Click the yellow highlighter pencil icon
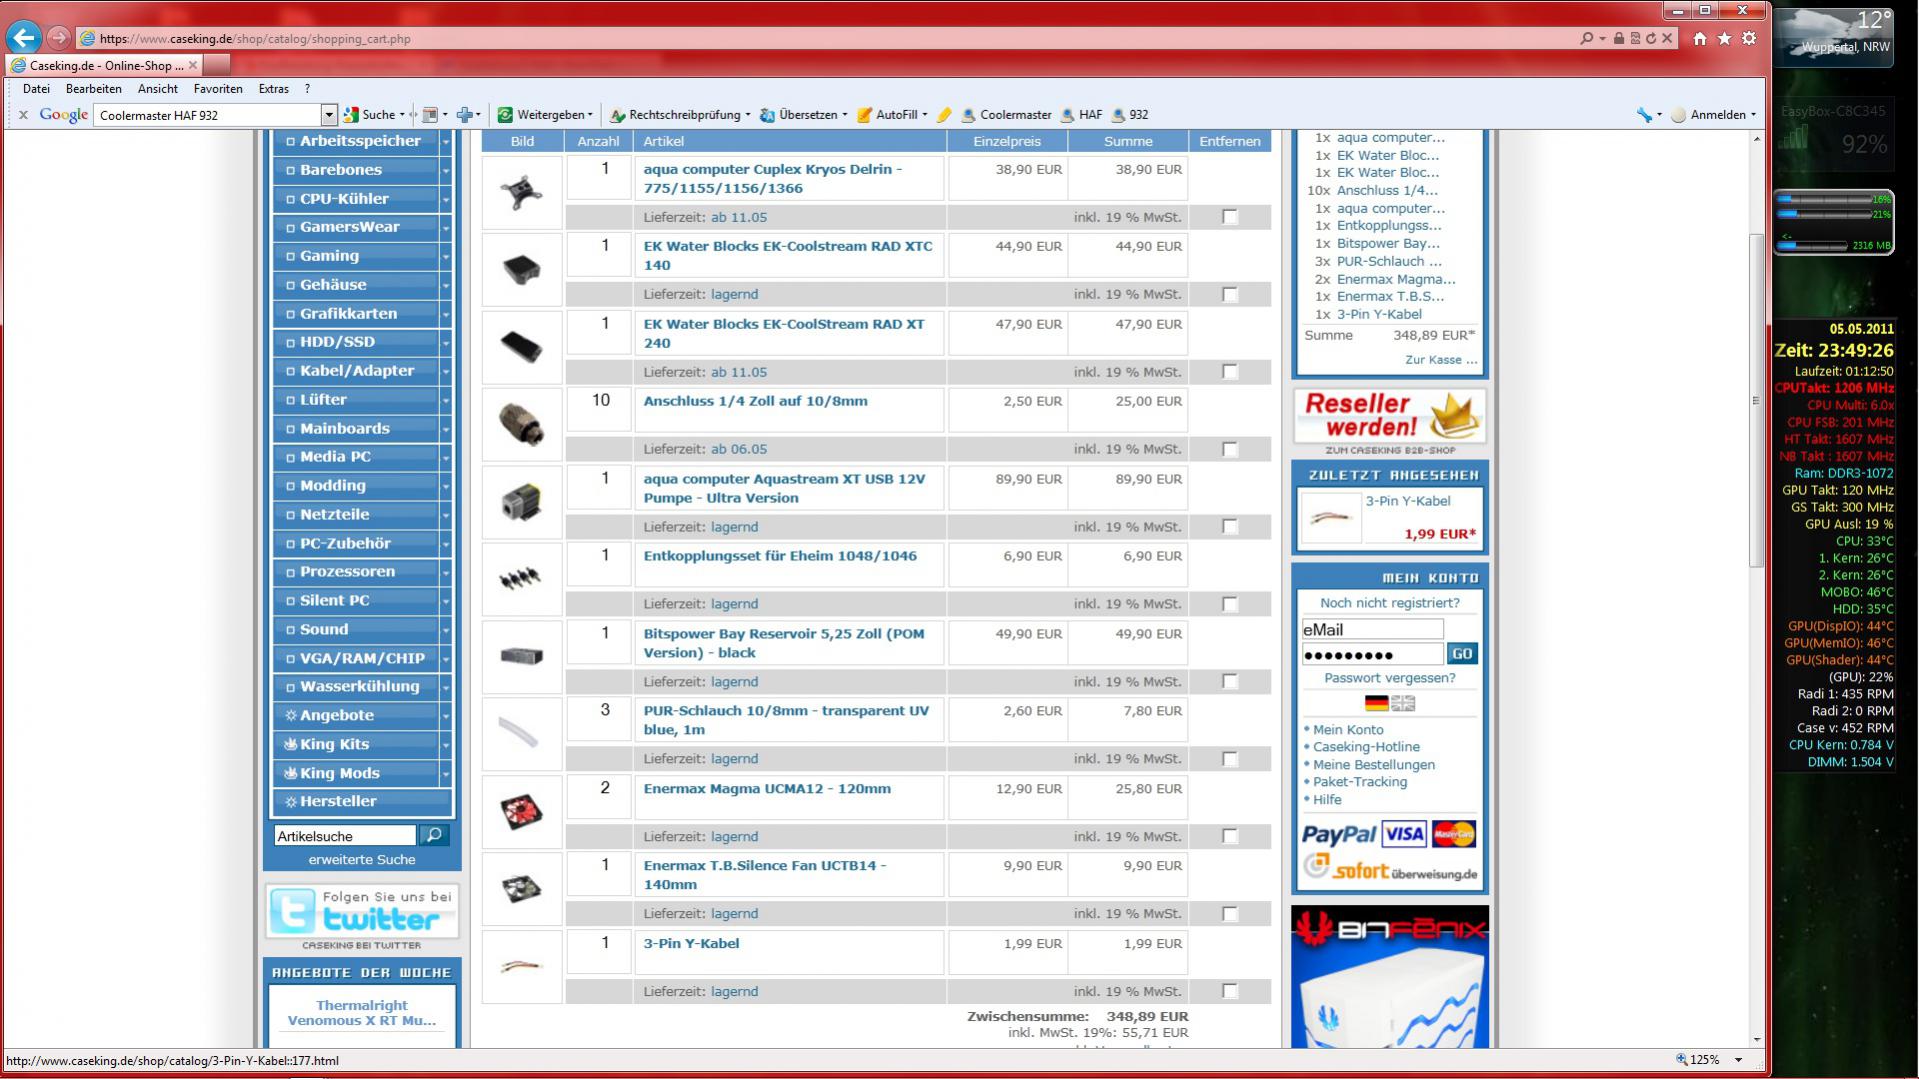The image size is (1919, 1079). click(944, 115)
